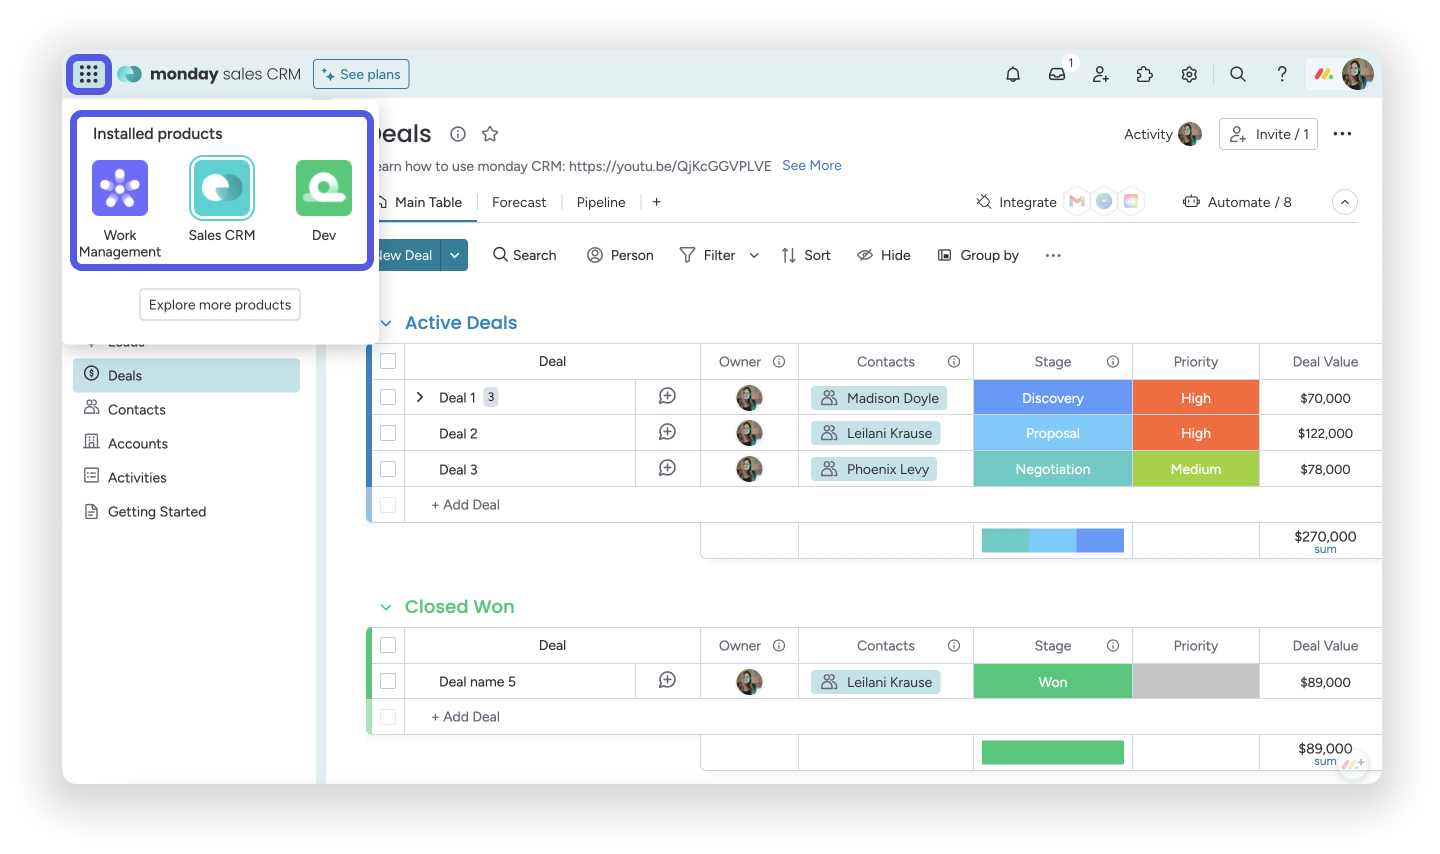The height and width of the screenshot is (854, 1440).
Task: Collapse the Active Deals group
Action: (386, 323)
